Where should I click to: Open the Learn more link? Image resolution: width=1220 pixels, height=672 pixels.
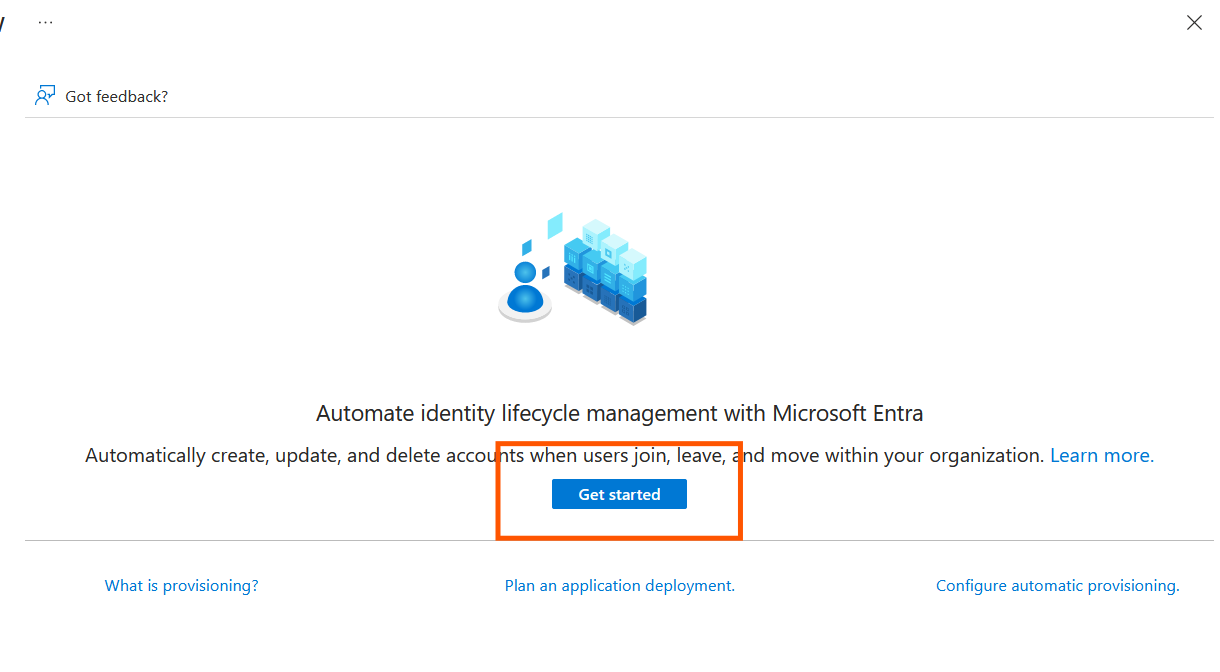pyautogui.click(x=1101, y=455)
